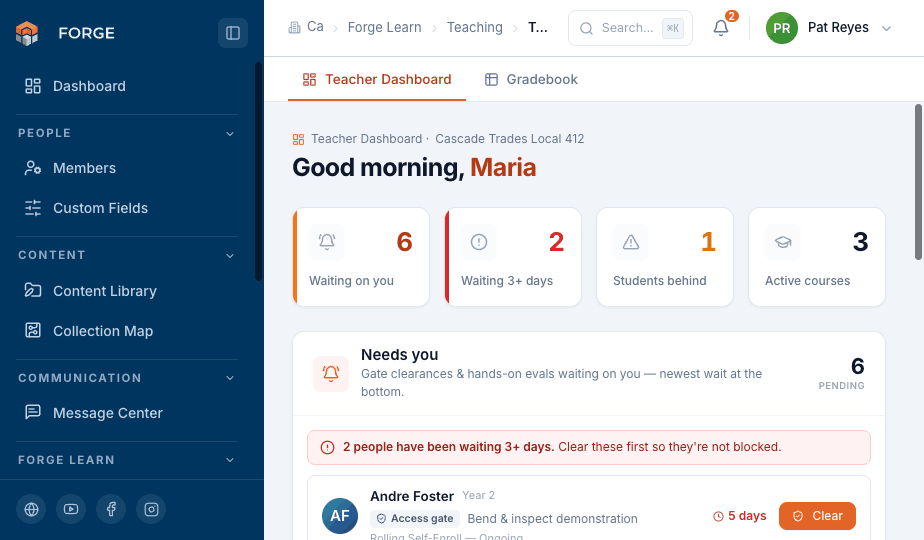Click the 6 PENDING count
The height and width of the screenshot is (540, 924).
click(x=842, y=373)
